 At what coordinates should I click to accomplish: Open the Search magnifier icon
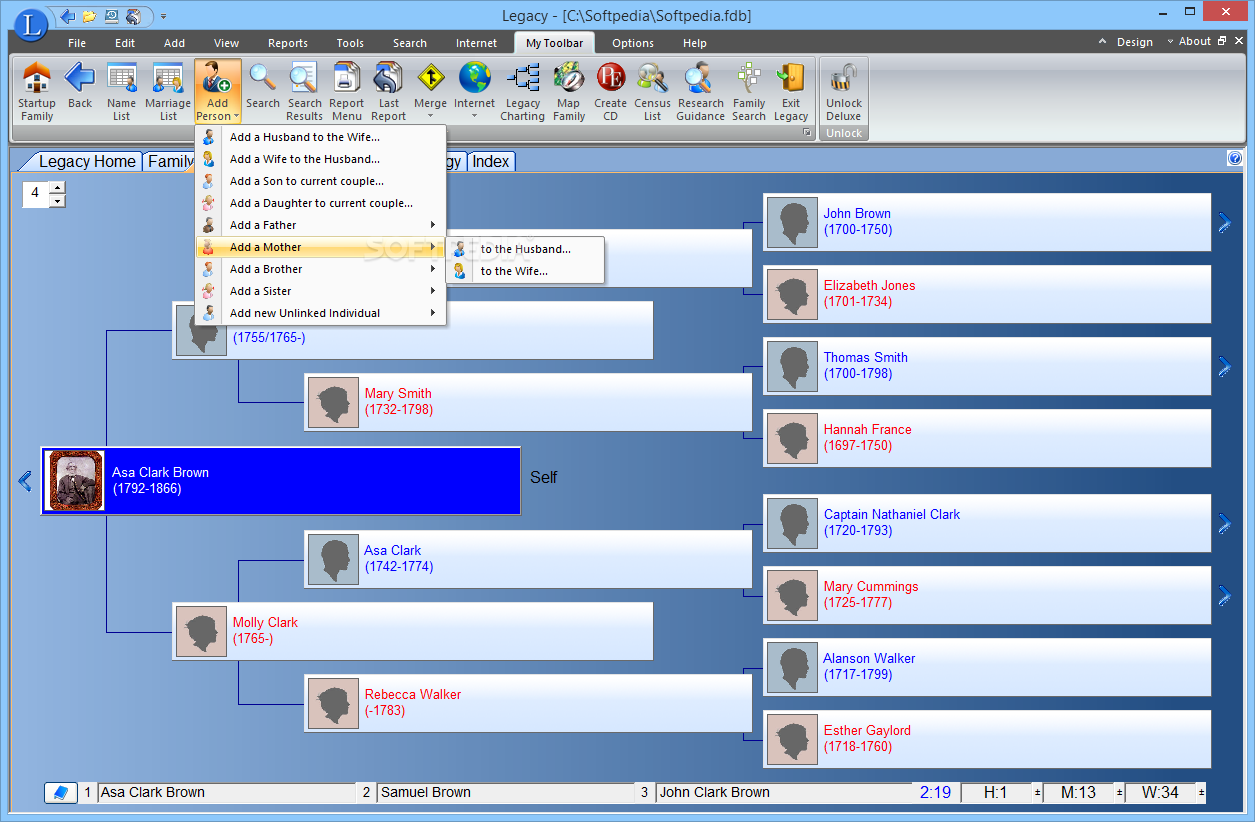263,86
